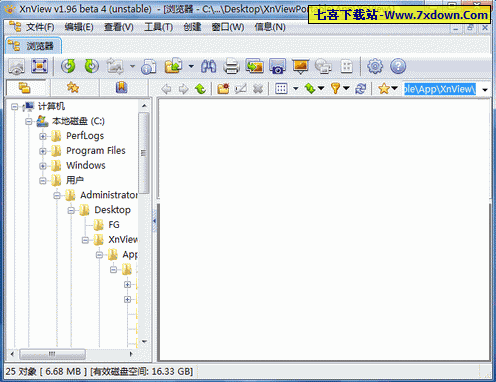The height and width of the screenshot is (382, 496).
Task: Open the 查看(V) menu
Action: click(x=119, y=27)
